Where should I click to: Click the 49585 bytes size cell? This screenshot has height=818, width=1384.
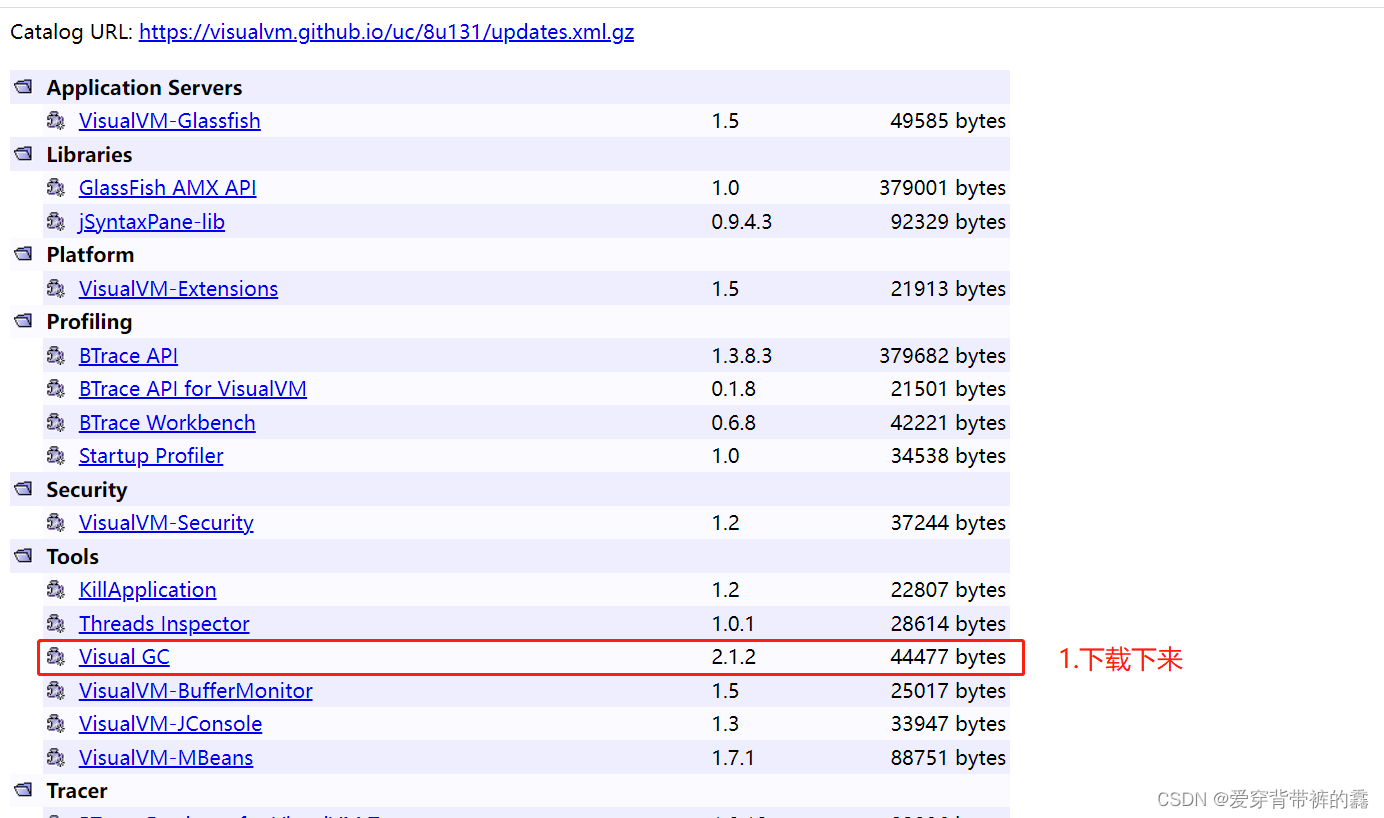click(948, 121)
